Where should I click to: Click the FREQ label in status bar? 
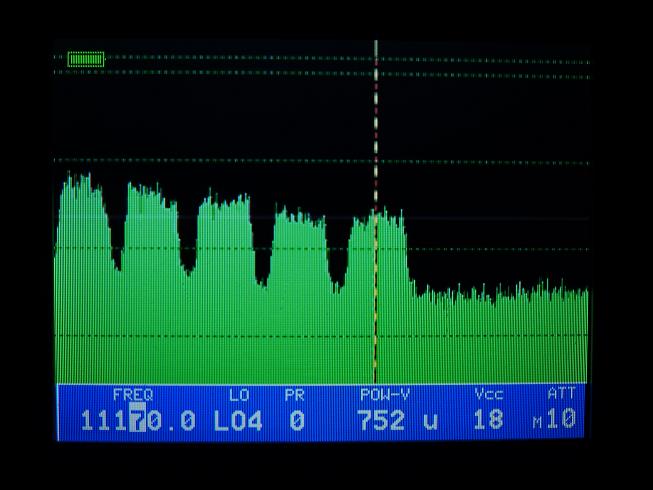click(x=132, y=395)
